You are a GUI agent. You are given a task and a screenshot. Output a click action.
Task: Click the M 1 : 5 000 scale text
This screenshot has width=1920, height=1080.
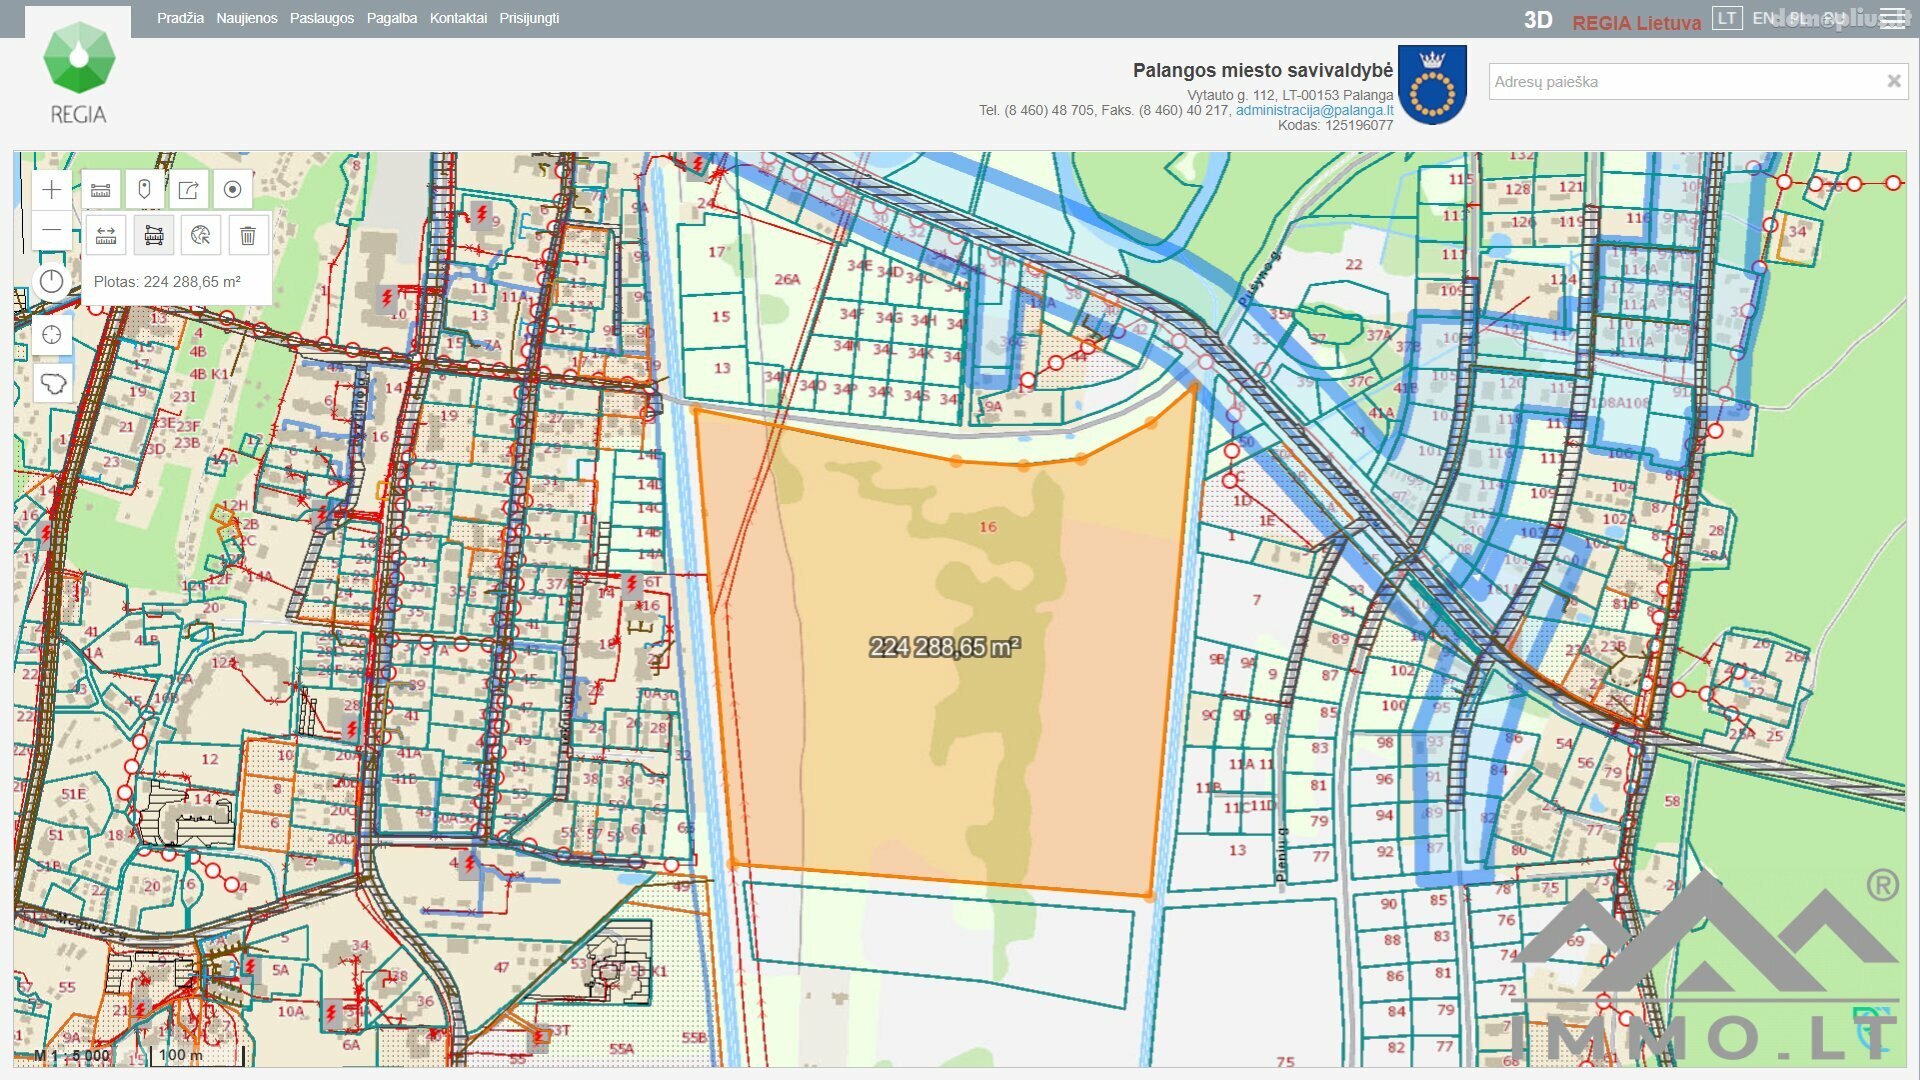tap(72, 1055)
